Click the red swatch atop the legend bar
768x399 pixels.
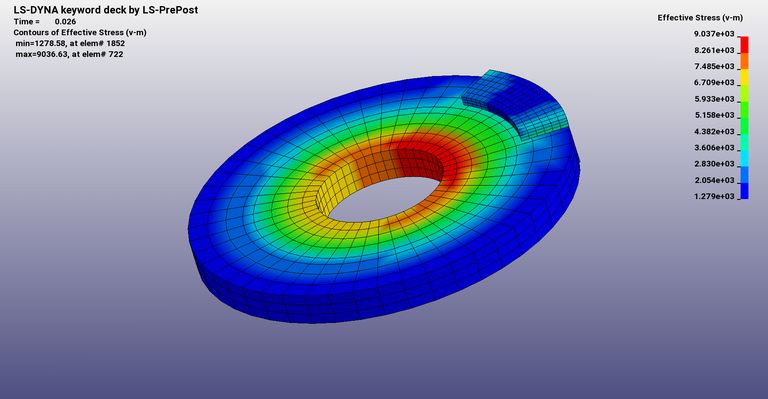point(744,45)
